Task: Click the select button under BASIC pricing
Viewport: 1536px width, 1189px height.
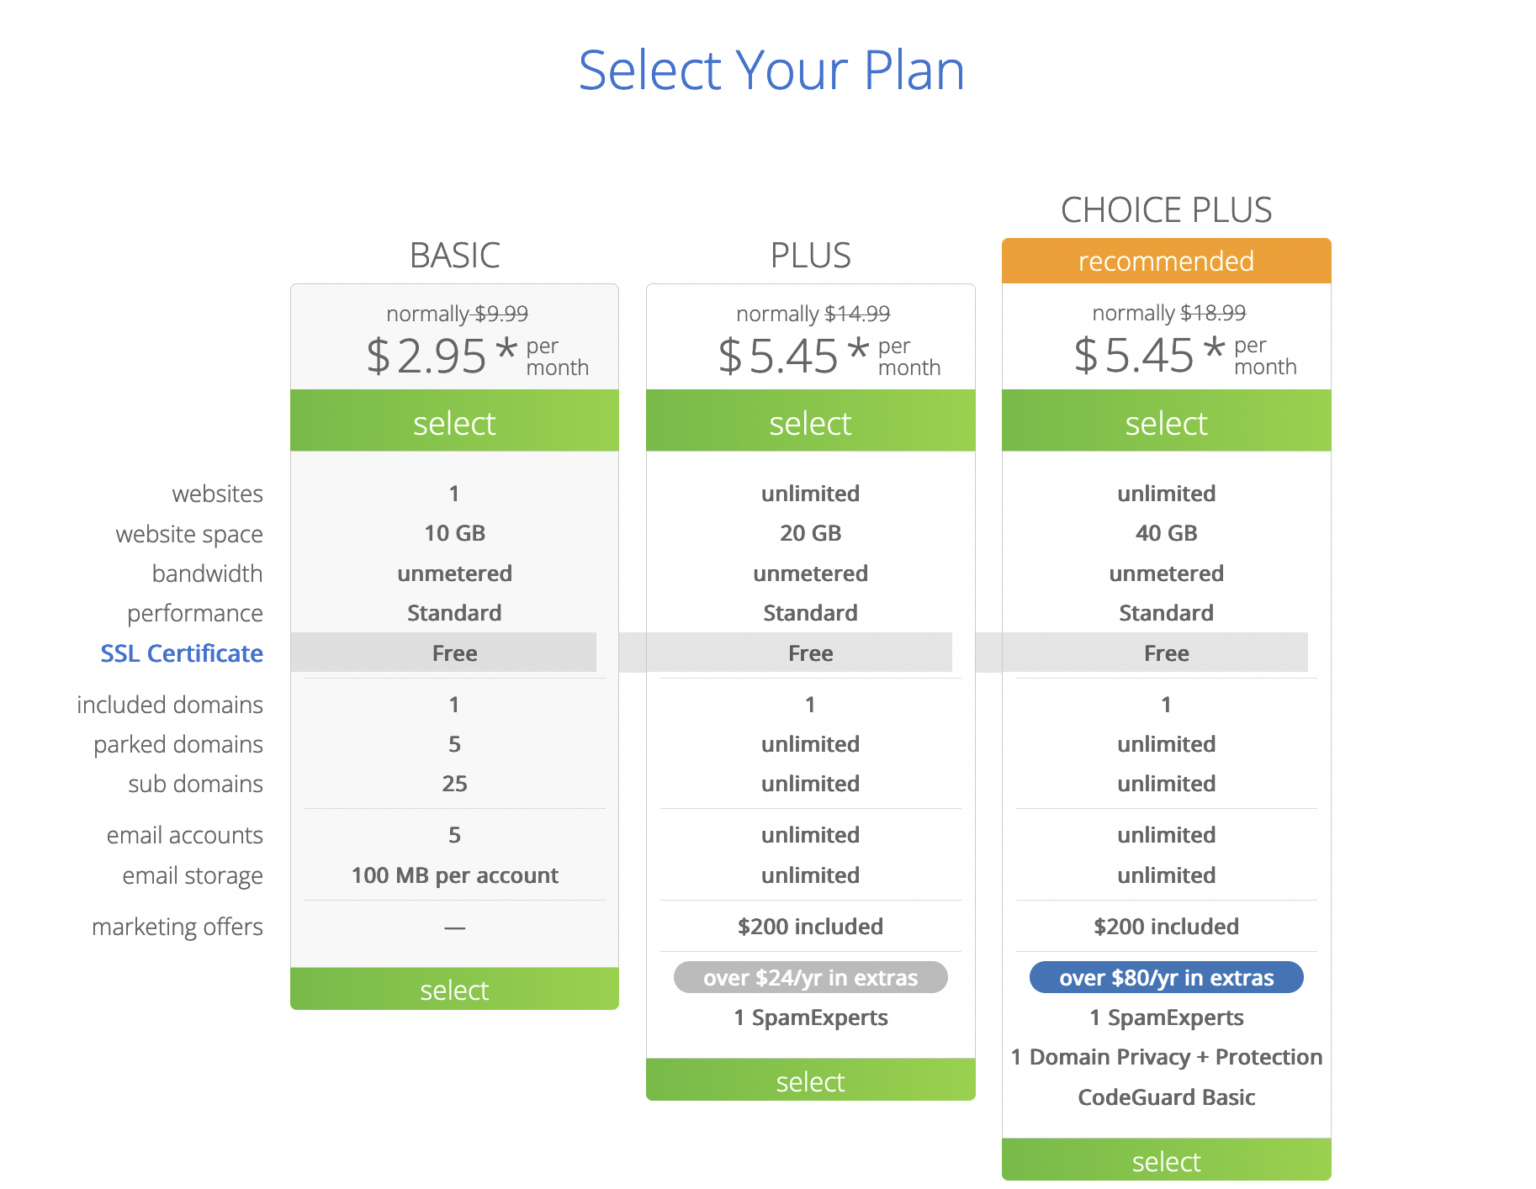Action: [x=454, y=422]
